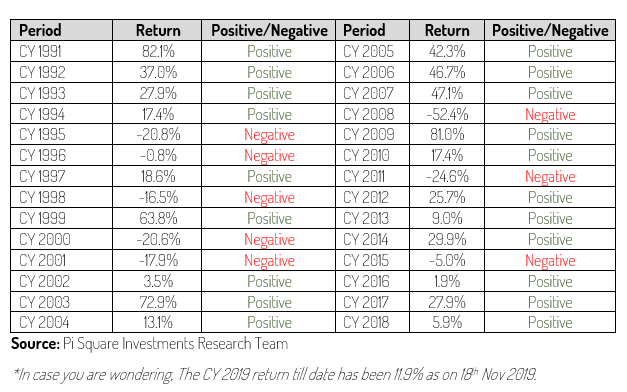Click the Positive label for CY 2016
627x392 pixels.
[x=550, y=282]
